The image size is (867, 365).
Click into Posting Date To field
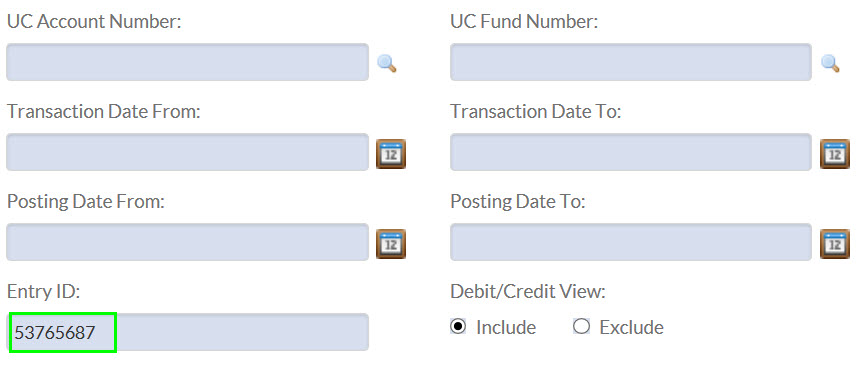click(x=631, y=242)
